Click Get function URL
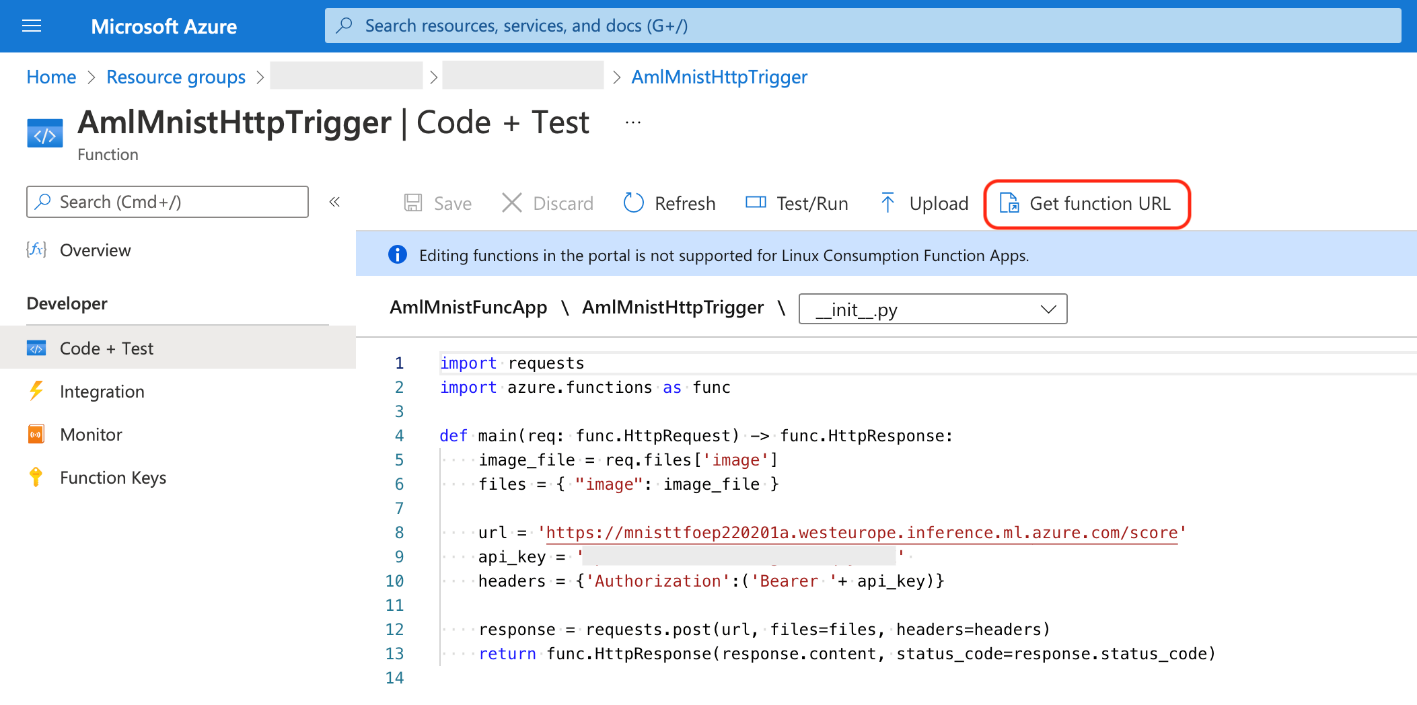Image resolution: width=1417 pixels, height=705 pixels. [1086, 203]
